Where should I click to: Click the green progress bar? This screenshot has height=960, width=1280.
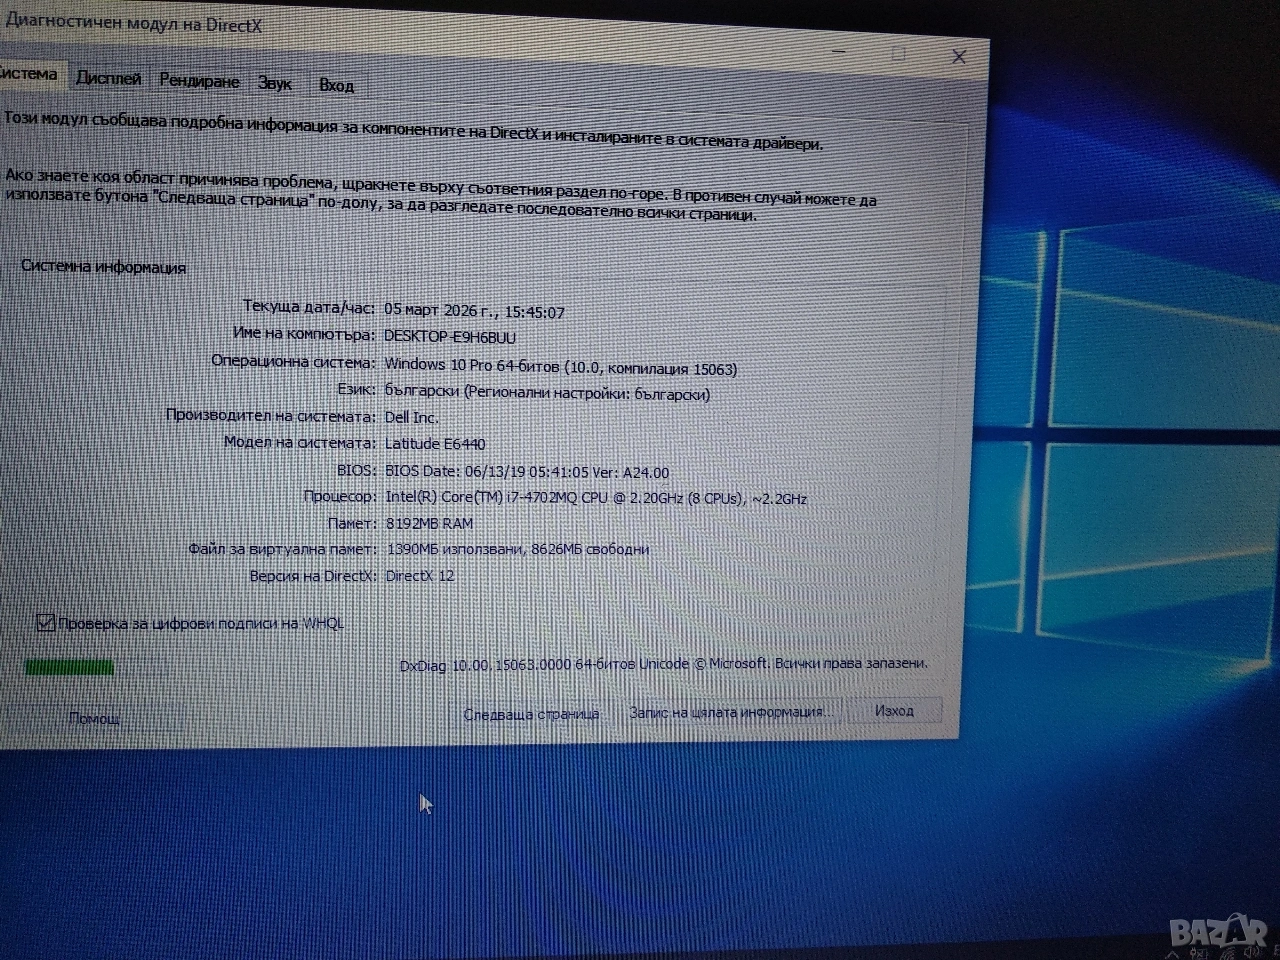pyautogui.click(x=69, y=667)
